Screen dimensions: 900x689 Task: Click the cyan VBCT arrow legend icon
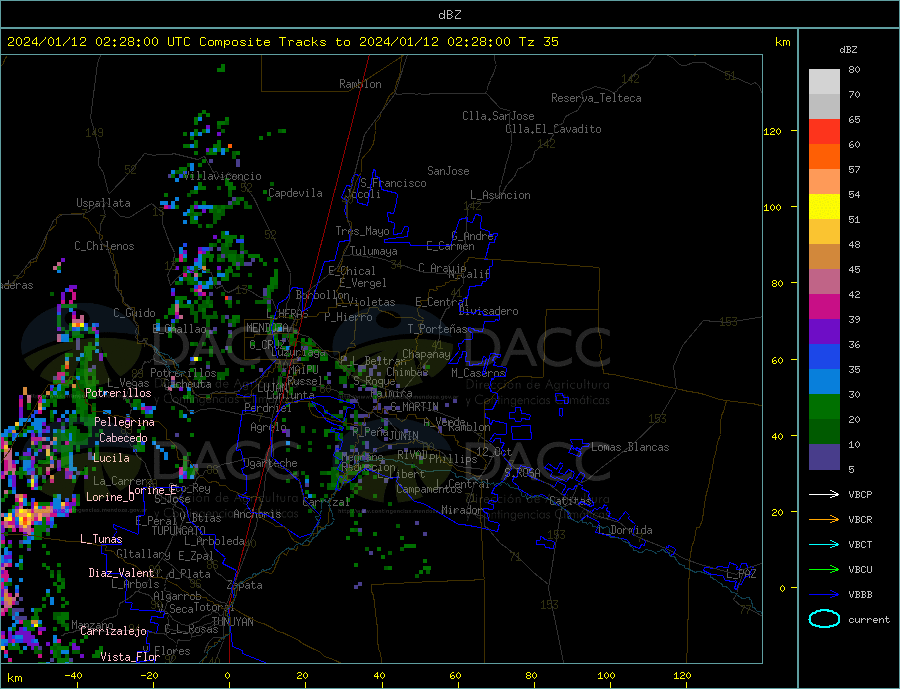click(x=824, y=544)
